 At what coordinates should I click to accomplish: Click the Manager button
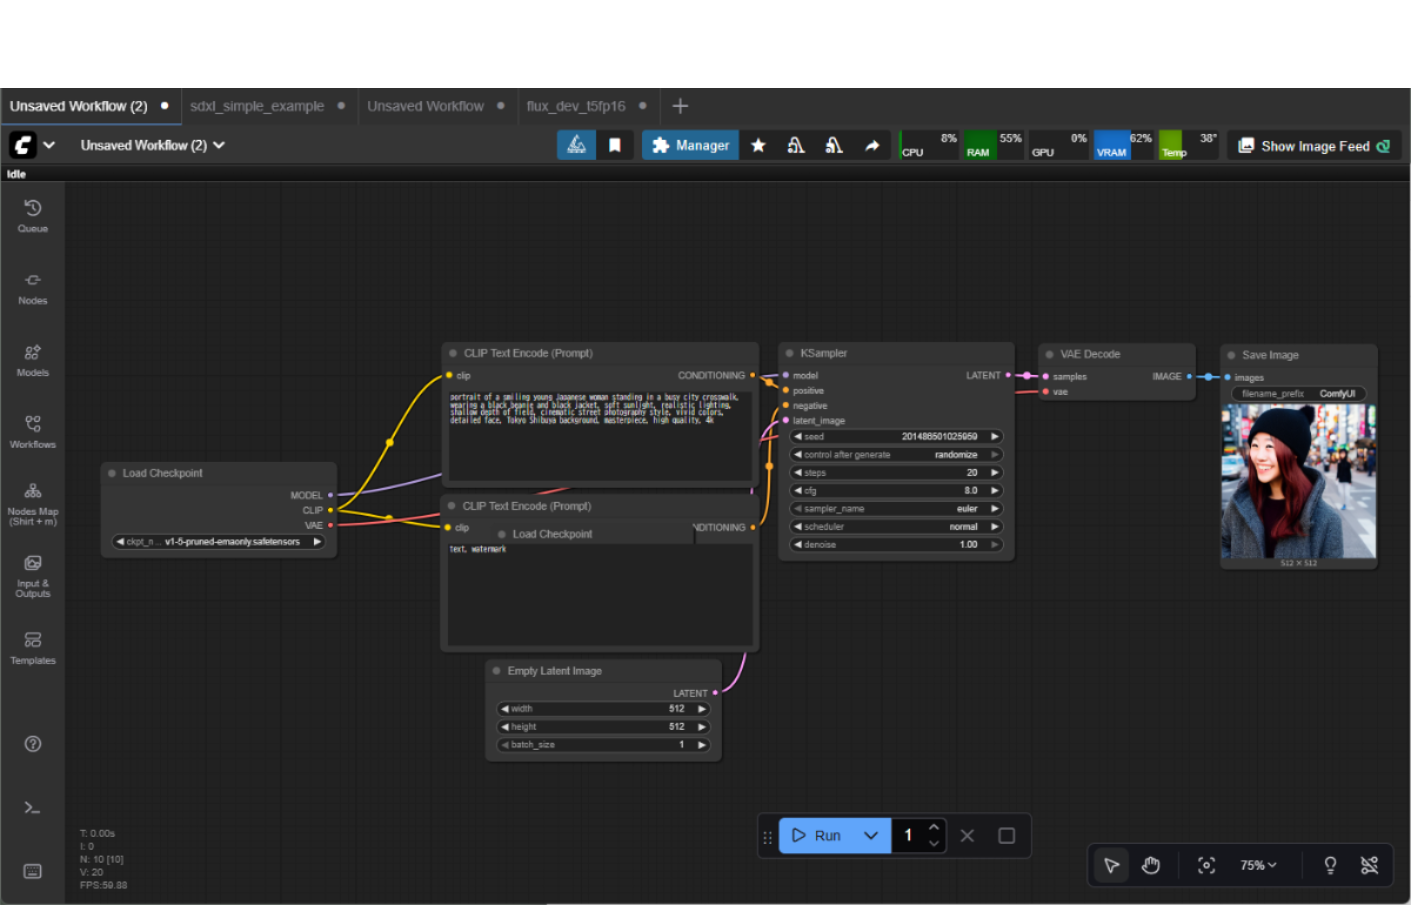[691, 146]
